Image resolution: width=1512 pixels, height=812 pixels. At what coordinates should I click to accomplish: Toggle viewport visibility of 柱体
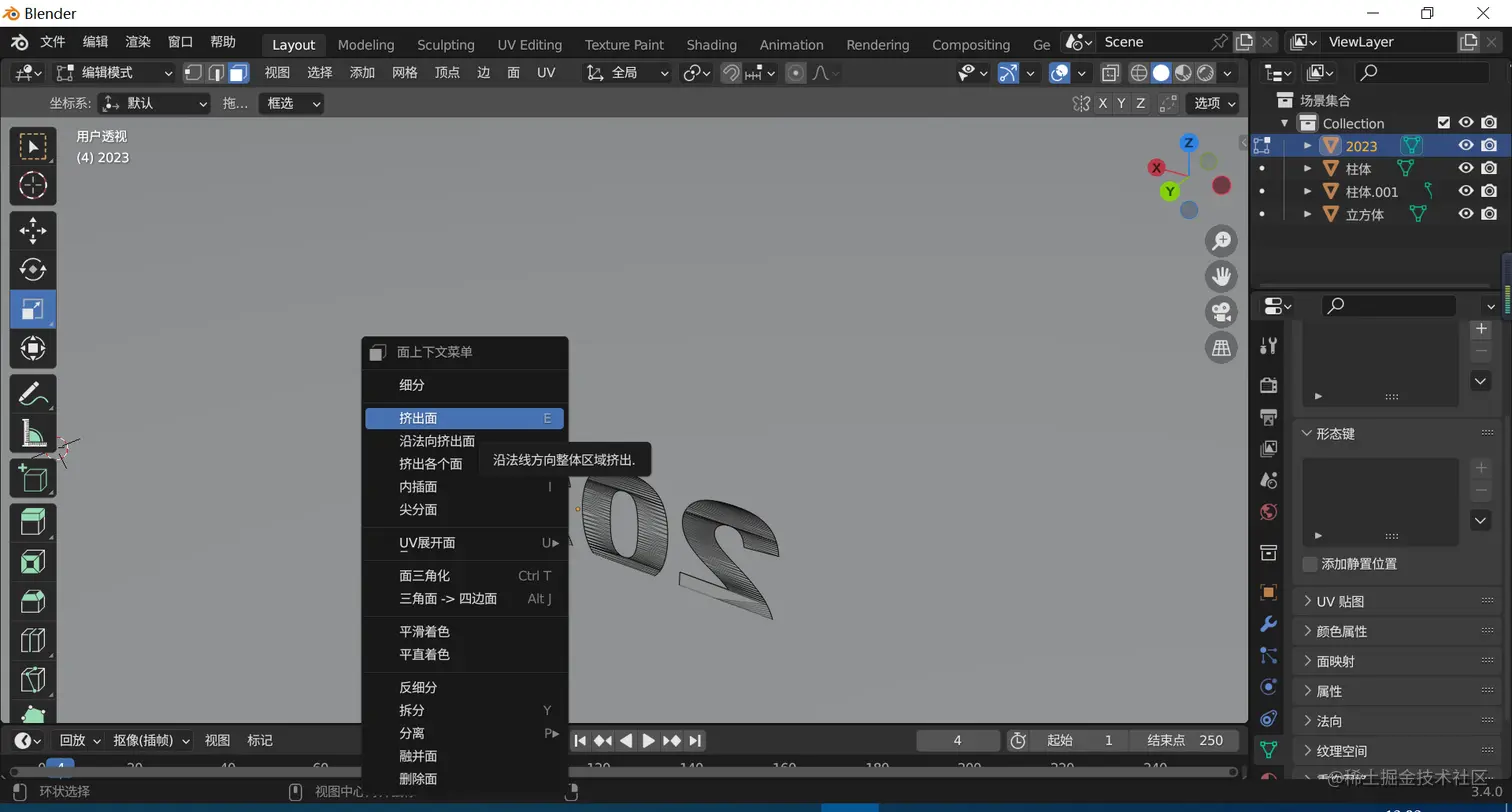coord(1466,169)
